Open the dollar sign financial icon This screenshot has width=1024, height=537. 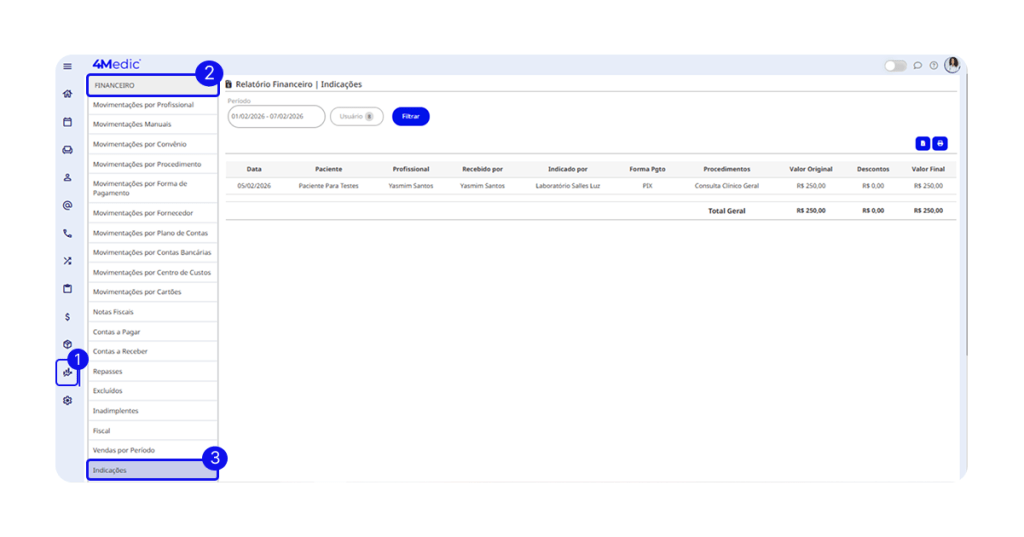click(x=67, y=317)
